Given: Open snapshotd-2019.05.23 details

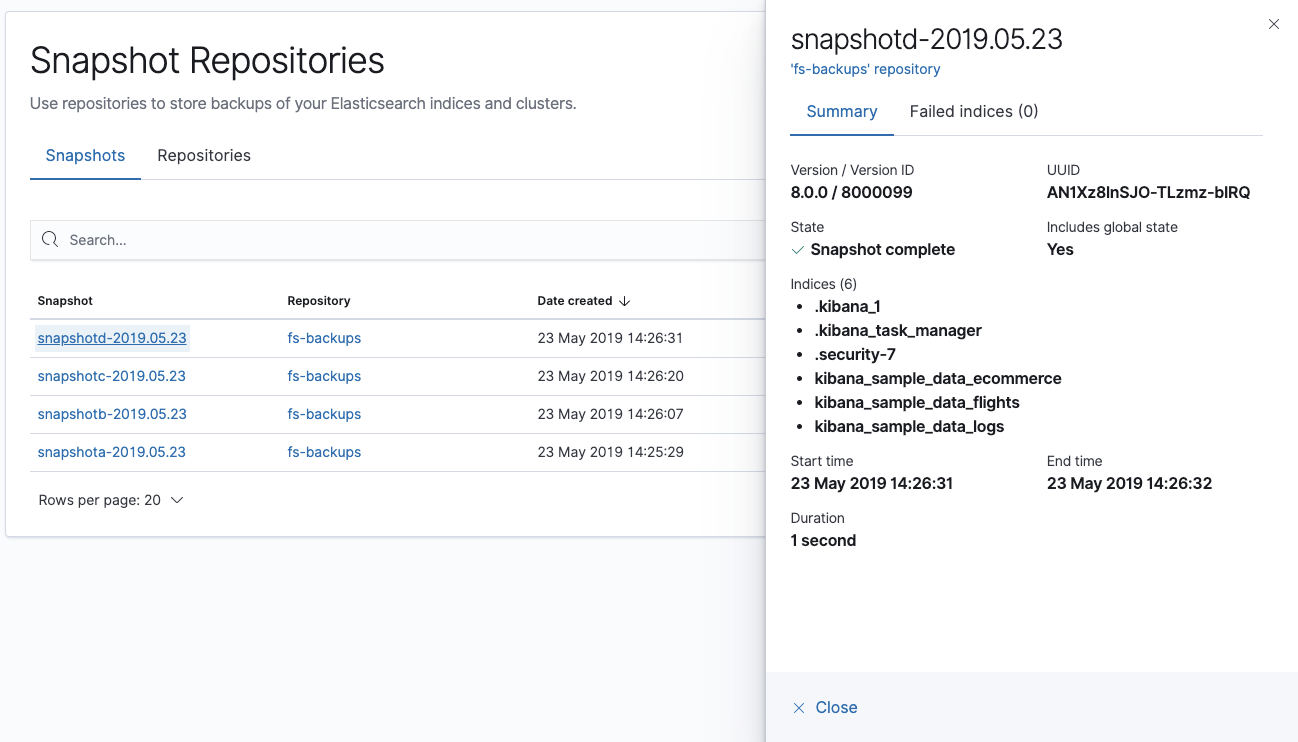Looking at the screenshot, I should pyautogui.click(x=111, y=337).
